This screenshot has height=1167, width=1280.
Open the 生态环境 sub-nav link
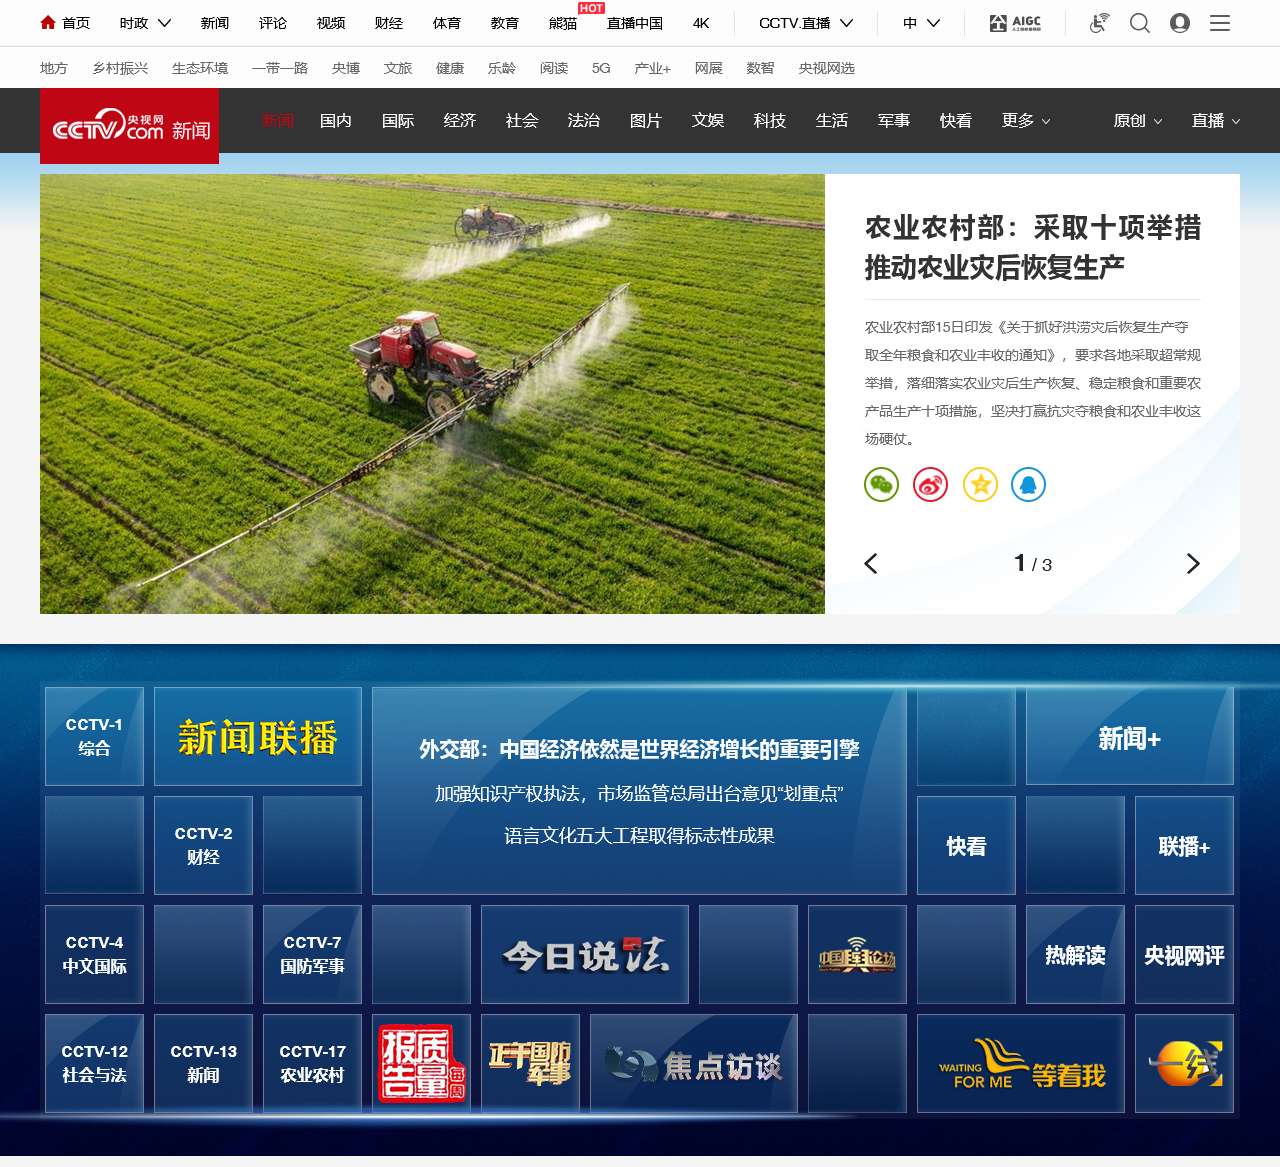pyautogui.click(x=200, y=68)
